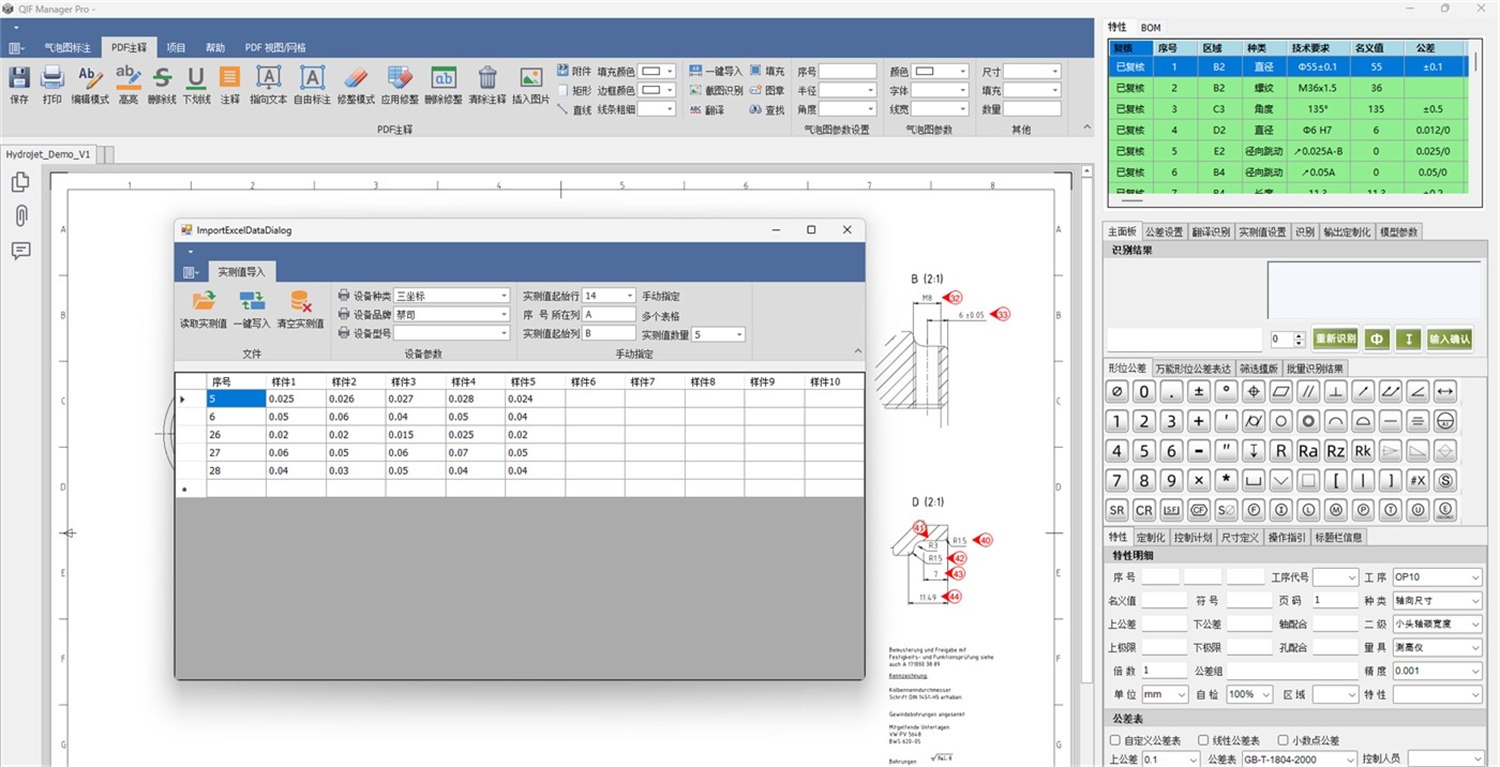Click the 注释 annotation icon

[x=230, y=78]
